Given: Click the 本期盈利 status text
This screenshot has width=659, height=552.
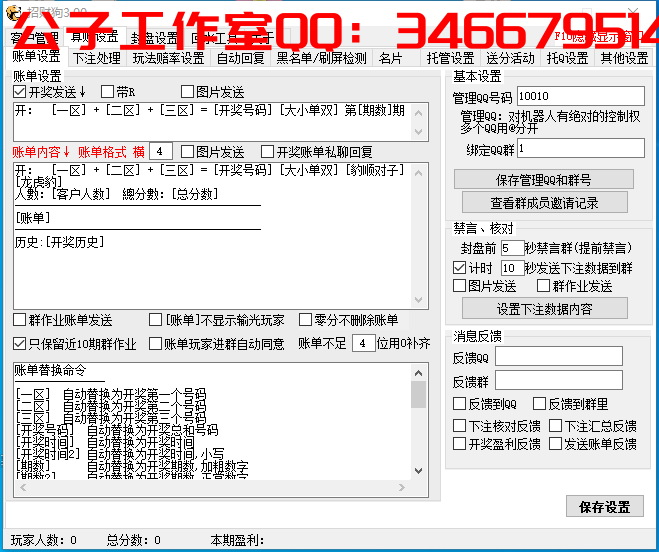Looking at the screenshot, I should pos(237,540).
